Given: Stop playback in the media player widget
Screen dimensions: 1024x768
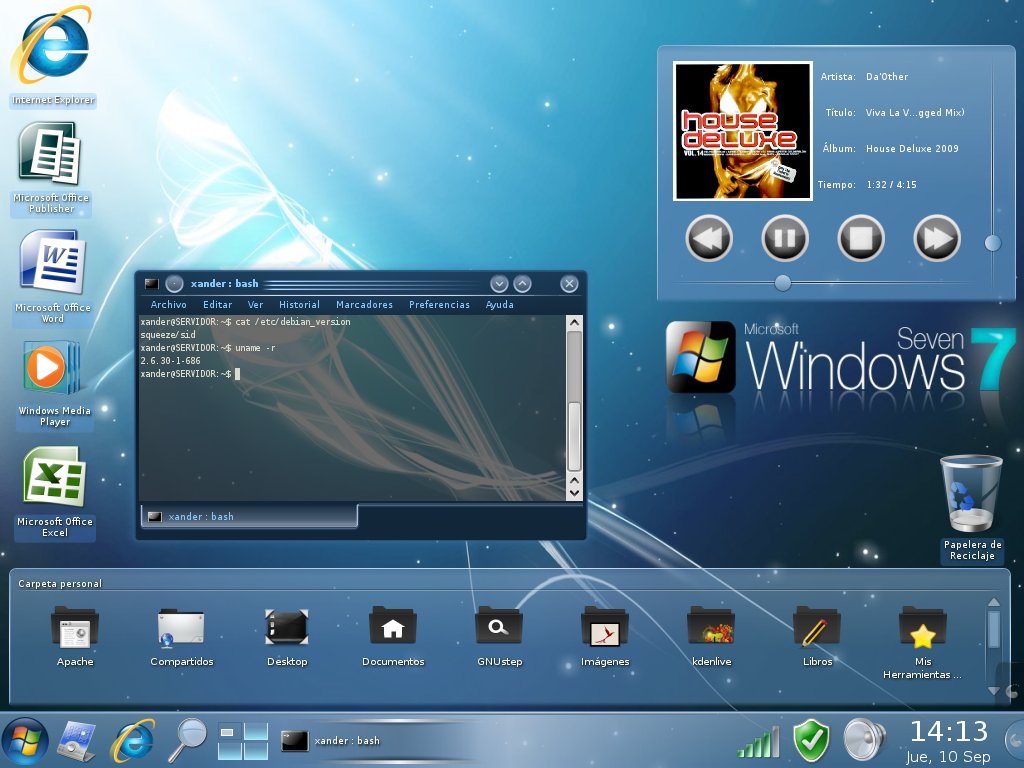Looking at the screenshot, I should click(861, 238).
